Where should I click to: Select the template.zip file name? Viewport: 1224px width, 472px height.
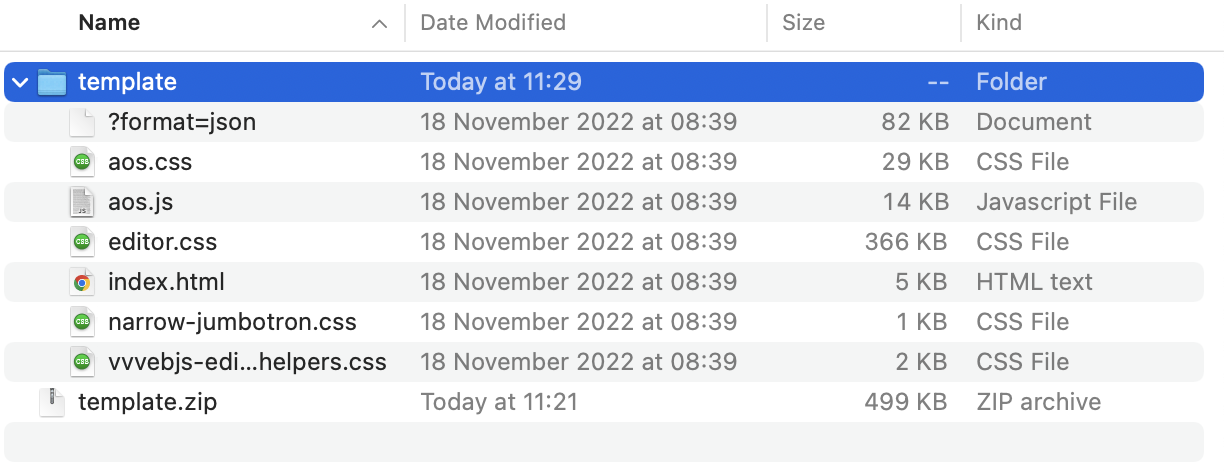point(147,402)
